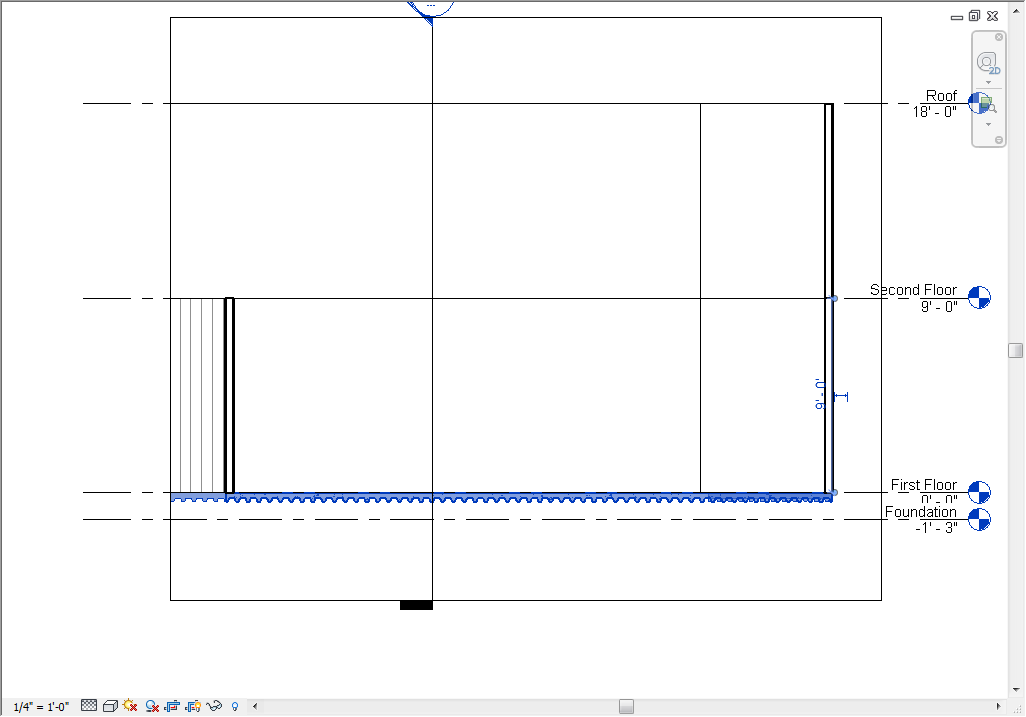Select the -1' - 3" Foundation elevation value
The width and height of the screenshot is (1026, 717).
point(936,528)
